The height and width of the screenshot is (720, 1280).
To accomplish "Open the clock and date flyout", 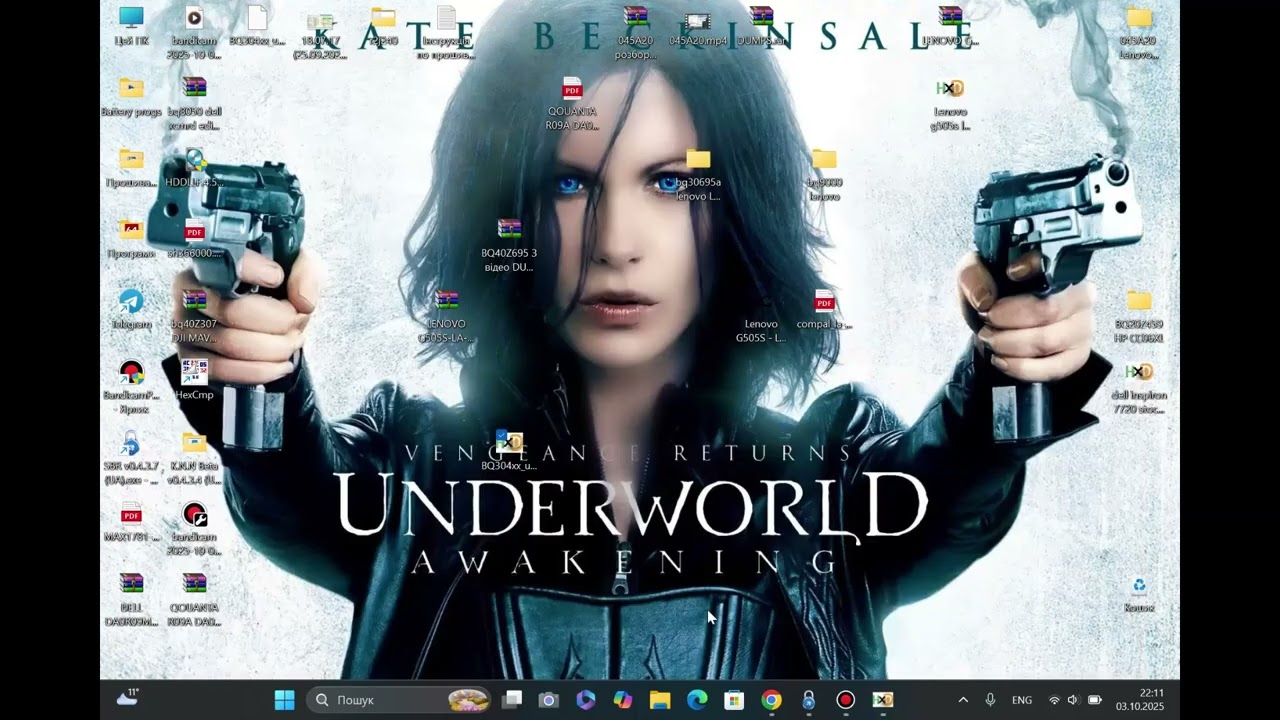I will 1139,699.
